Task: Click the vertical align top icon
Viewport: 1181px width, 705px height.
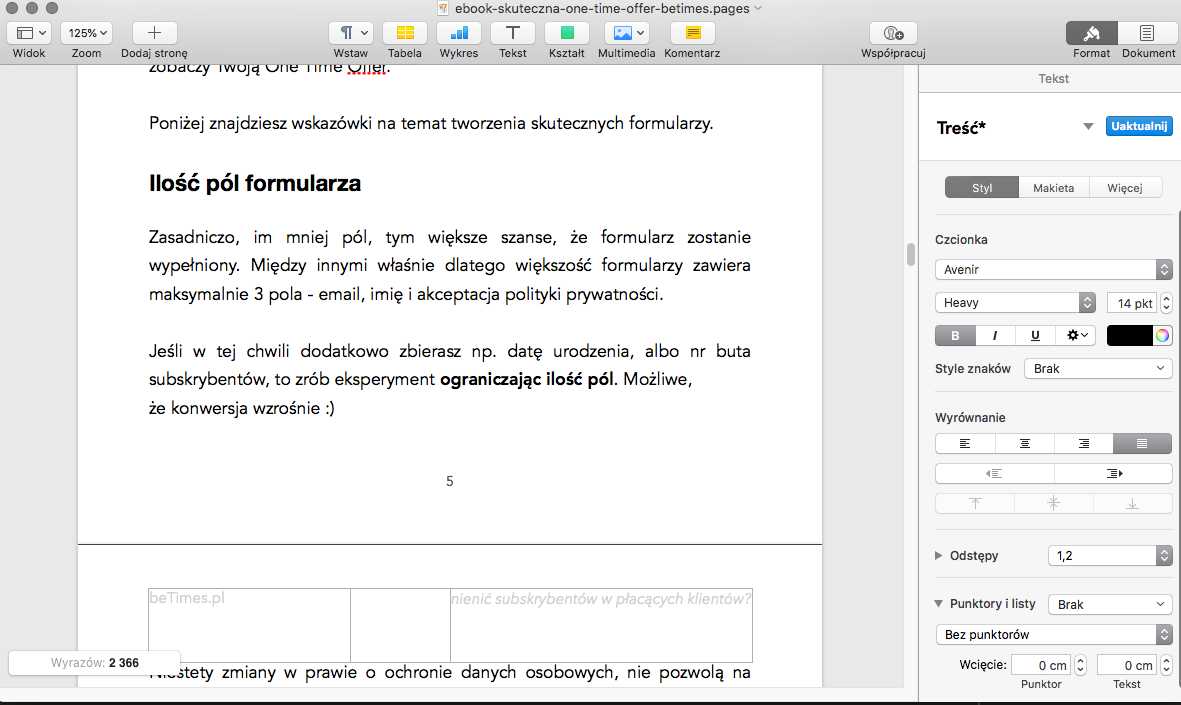Action: (975, 503)
